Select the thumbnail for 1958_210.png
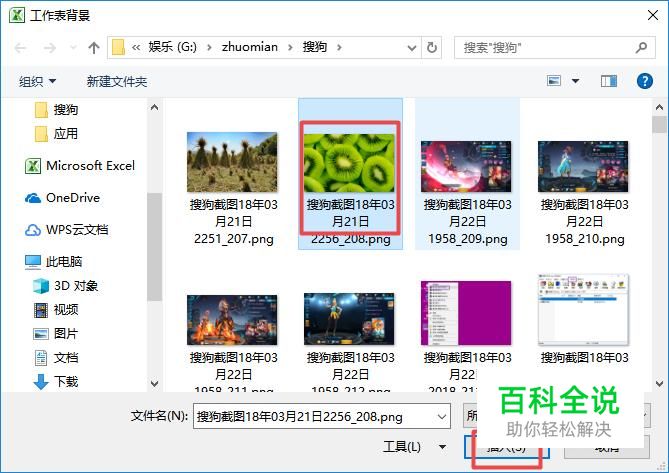Image resolution: width=669 pixels, height=473 pixels. (x=583, y=166)
